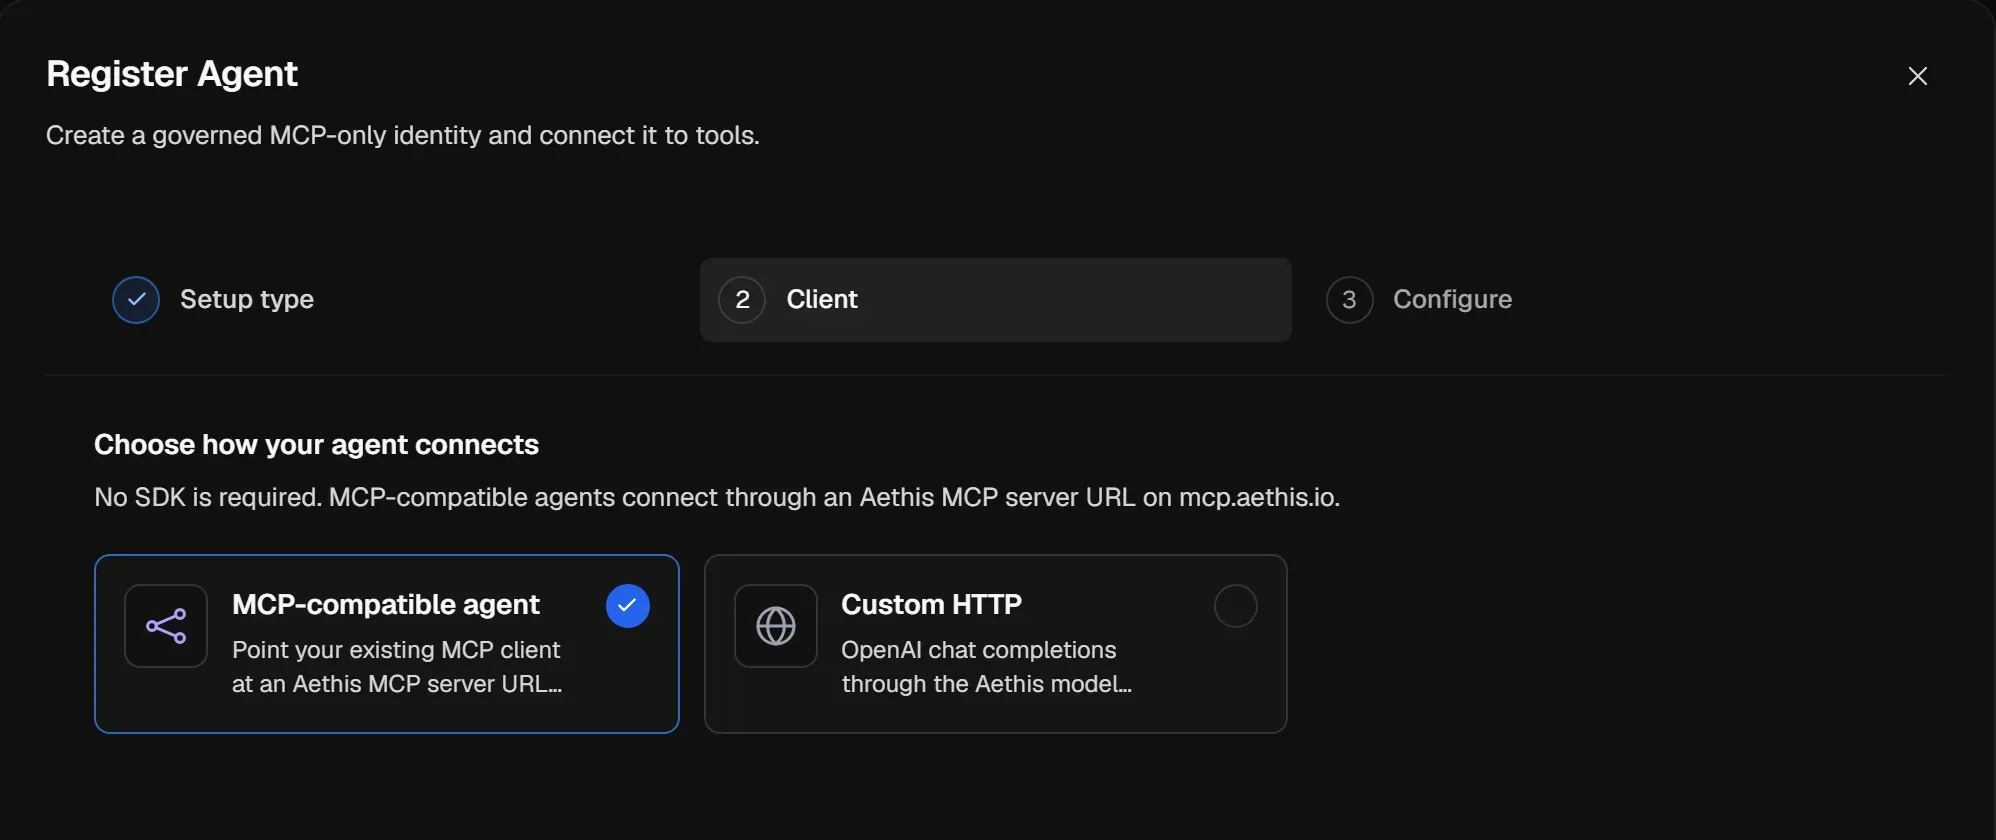Screen dimensions: 1996x840
Task: Click the 'MCP-compatible agent' card title
Action: coord(386,605)
